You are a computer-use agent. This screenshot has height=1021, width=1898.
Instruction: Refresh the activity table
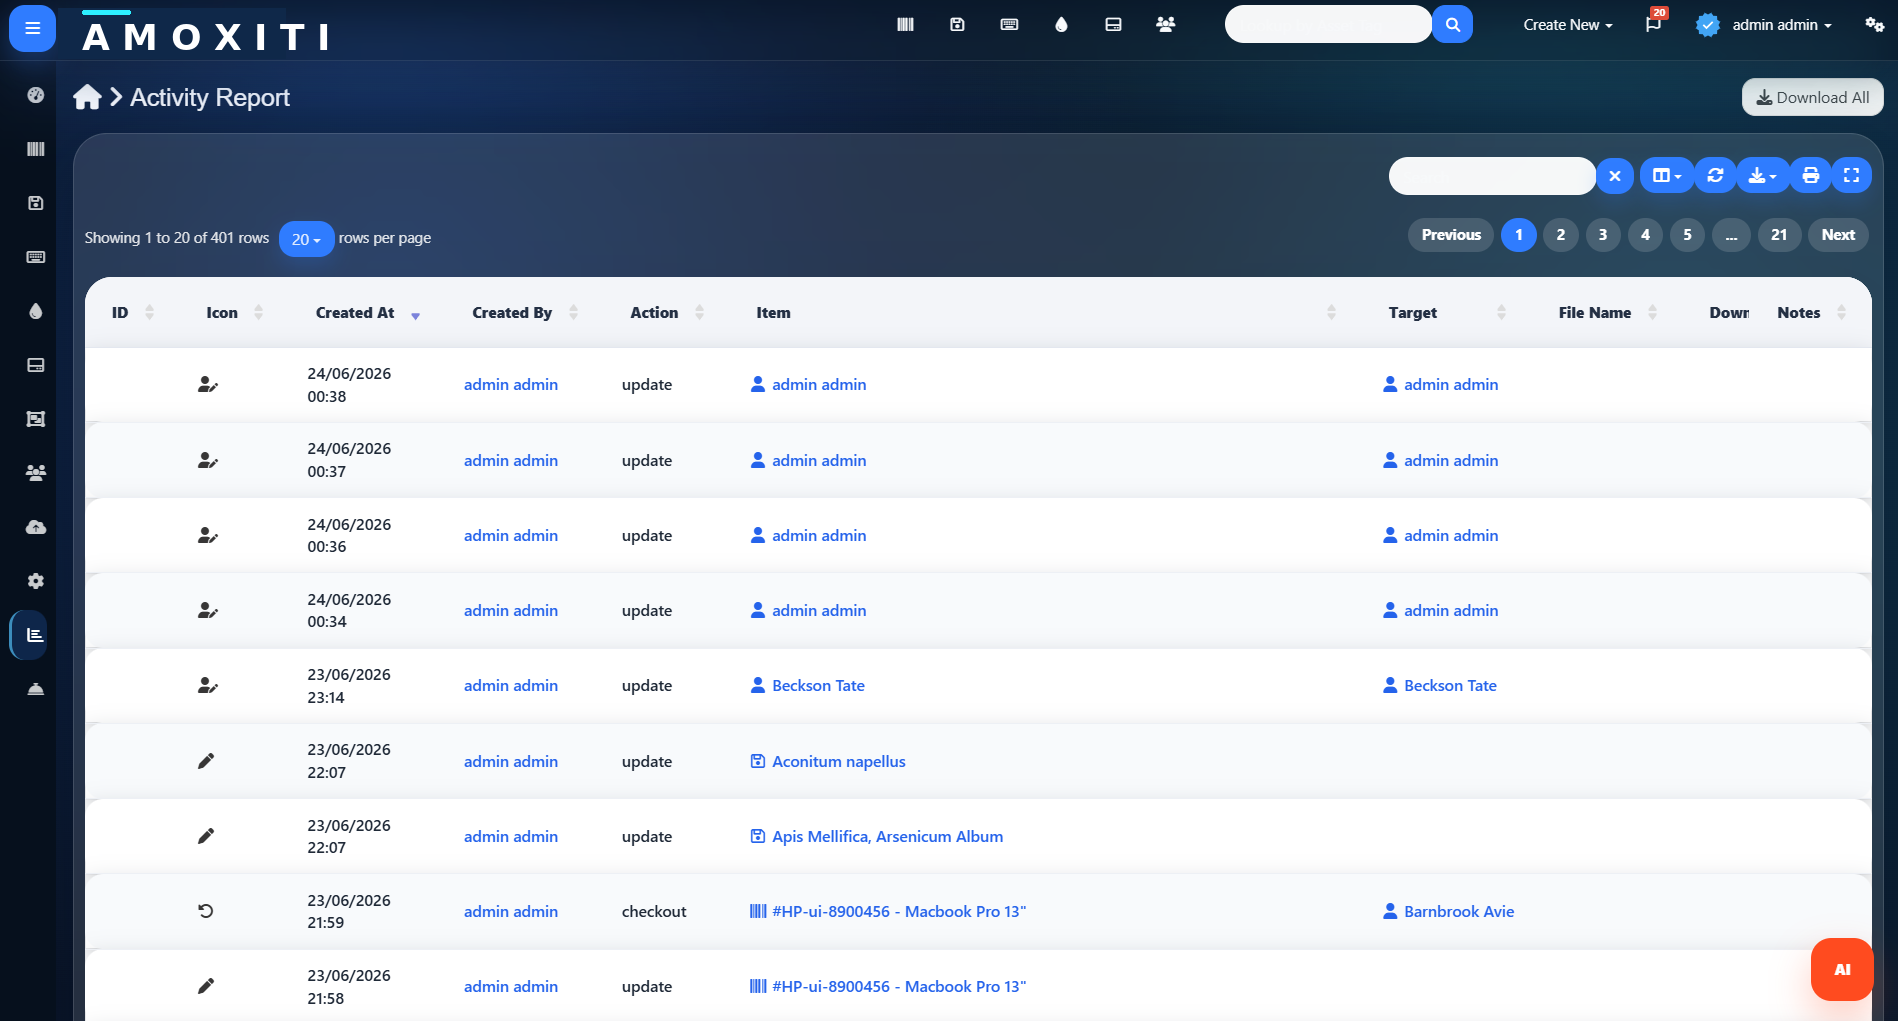tap(1715, 176)
